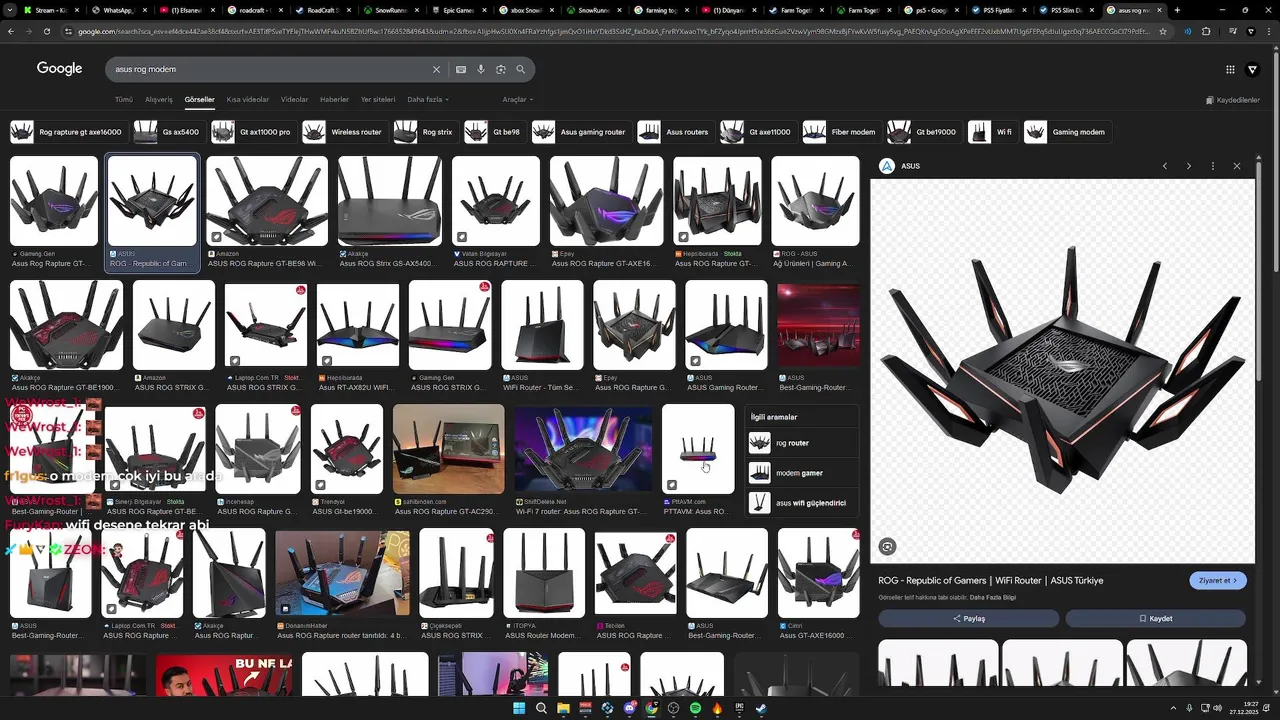Select the 'Fiber modem' suggestion chip

pos(840,132)
